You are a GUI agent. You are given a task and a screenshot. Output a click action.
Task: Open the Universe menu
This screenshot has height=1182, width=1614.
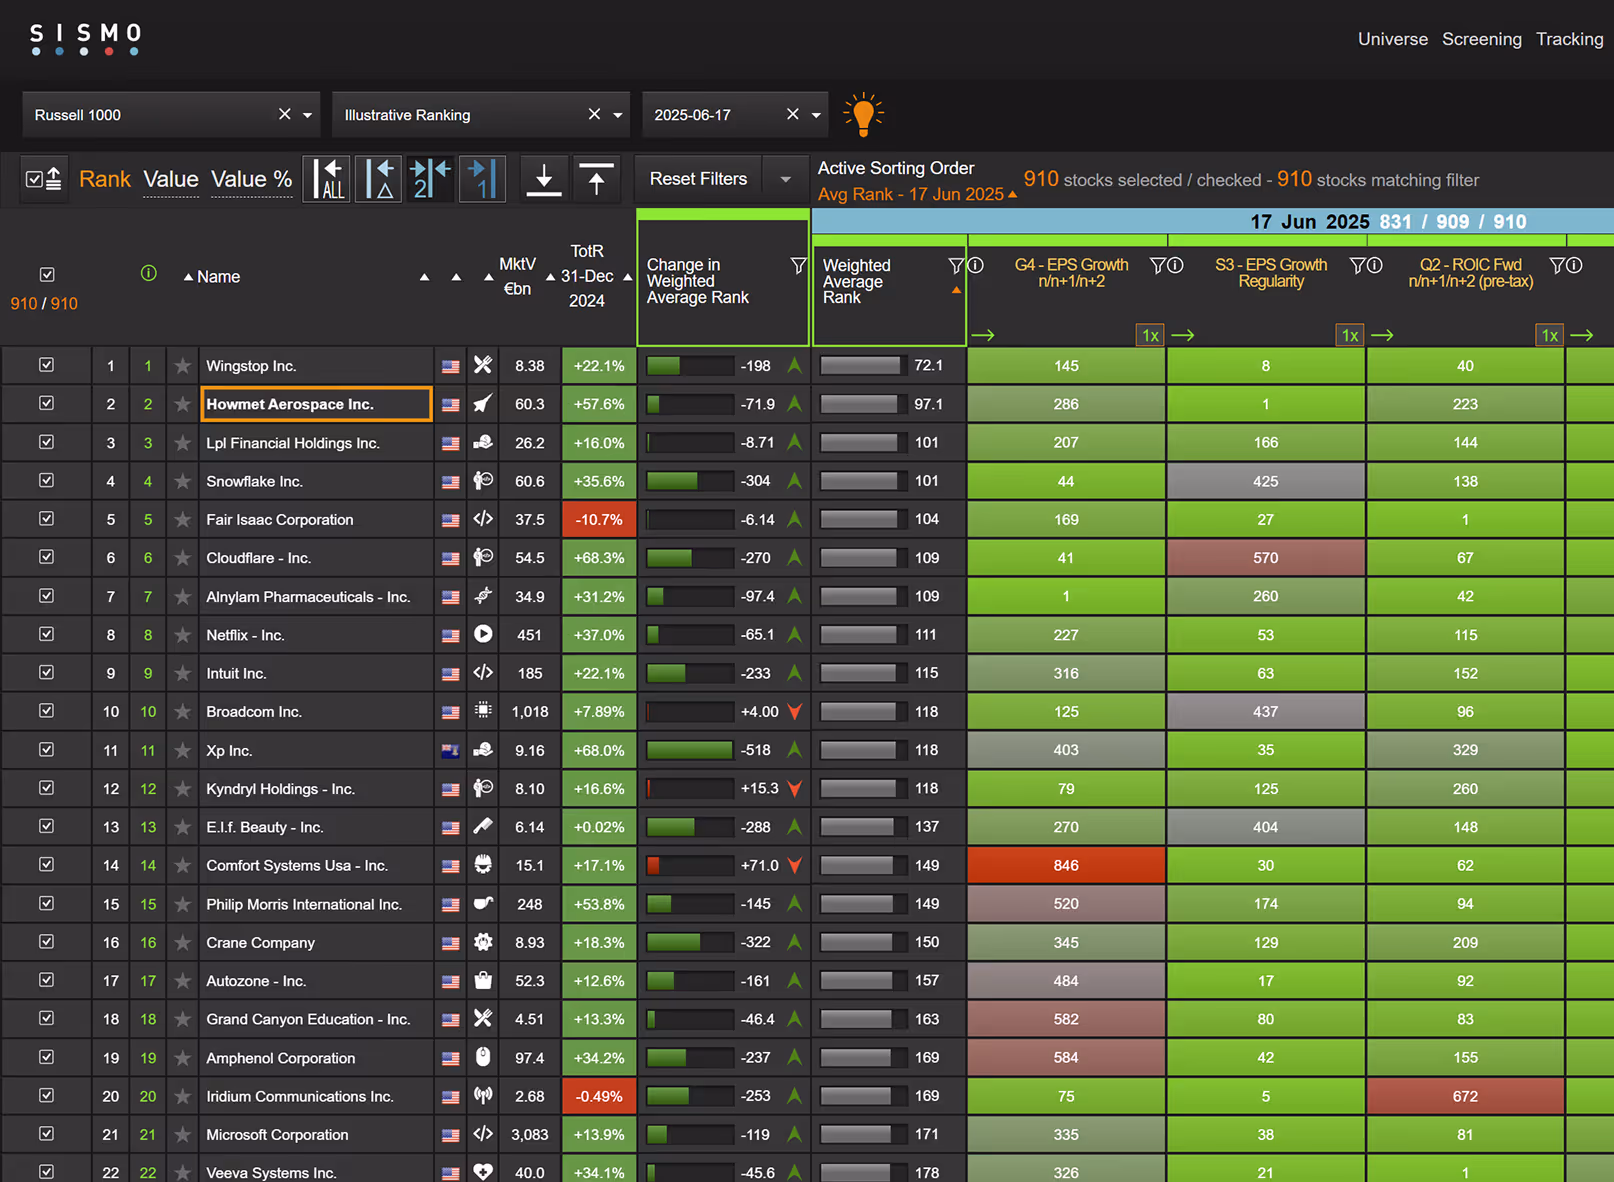tap(1392, 39)
